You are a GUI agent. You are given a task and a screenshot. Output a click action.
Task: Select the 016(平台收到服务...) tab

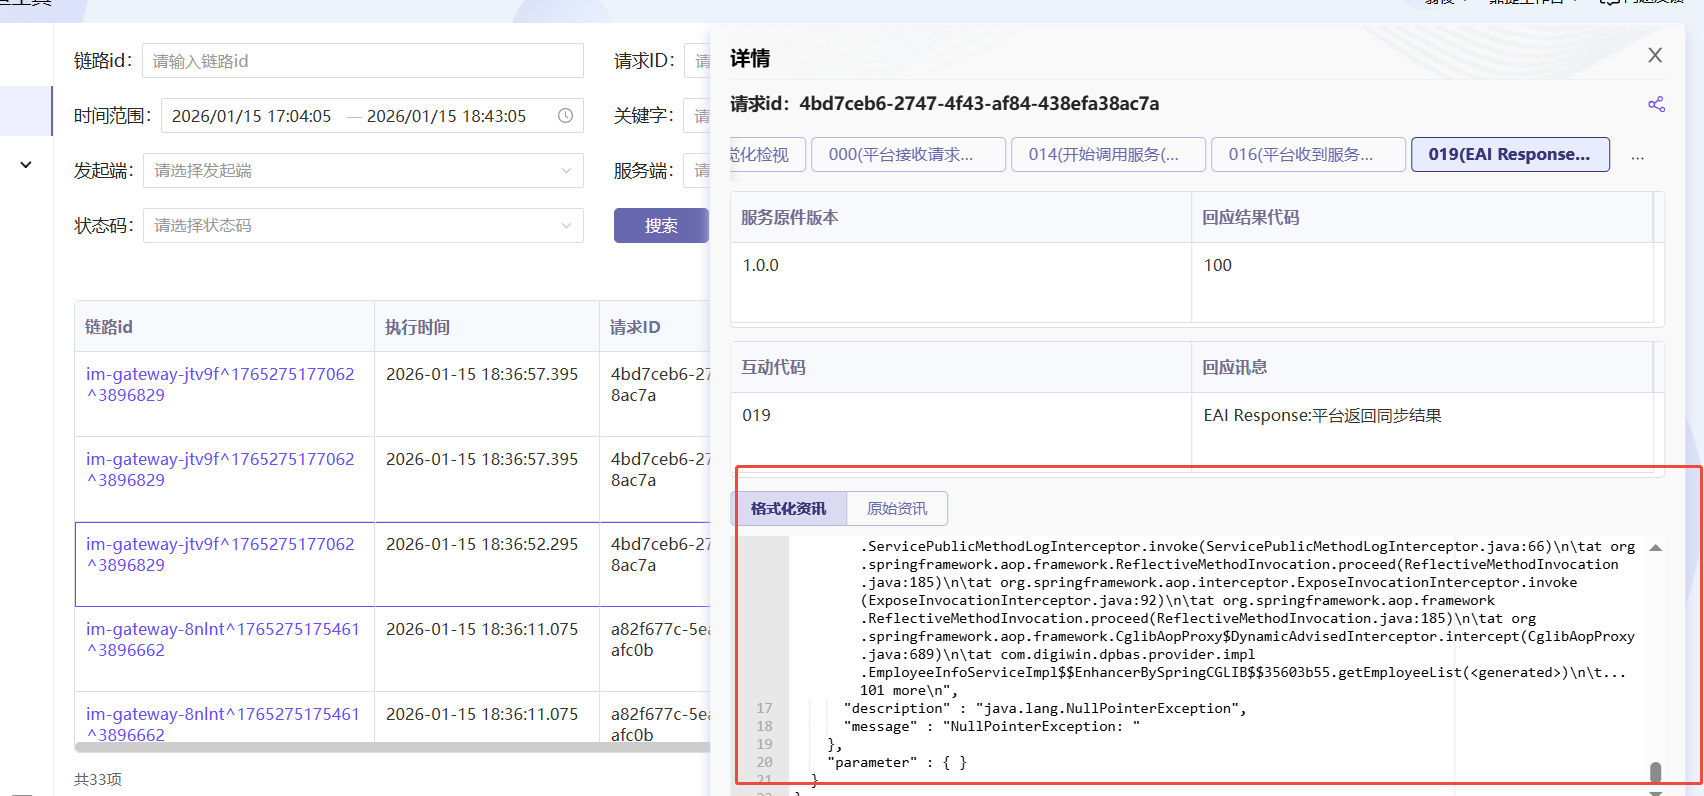pyautogui.click(x=1308, y=155)
